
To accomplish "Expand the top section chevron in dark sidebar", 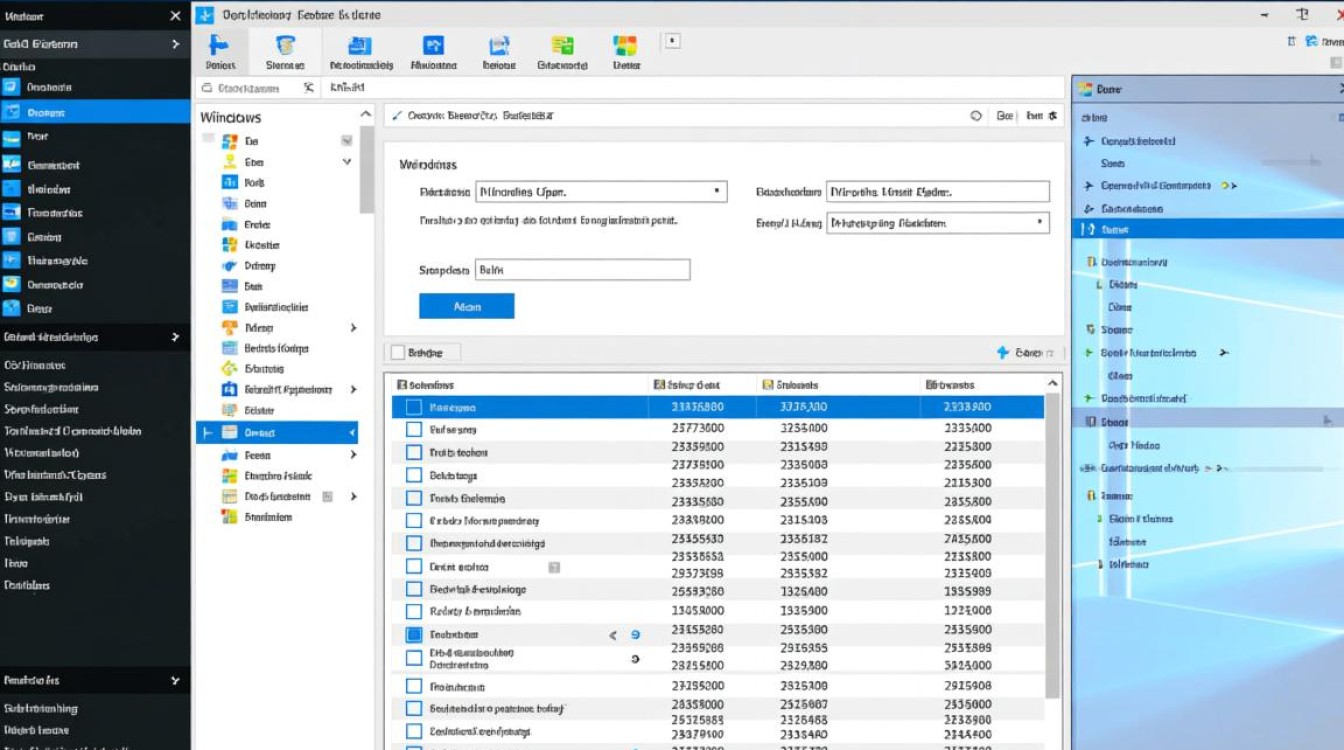I will (x=175, y=44).
